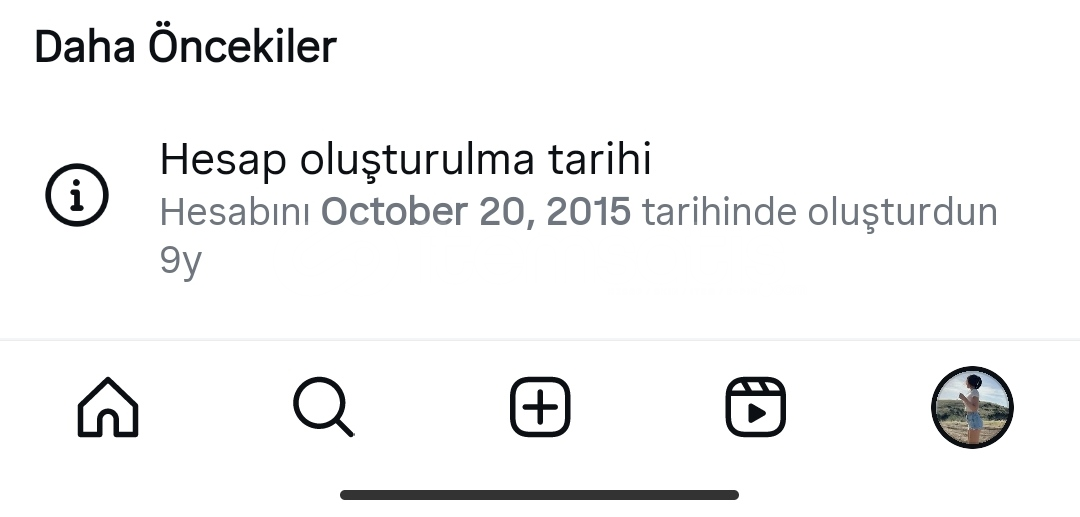Viewport: 1080px width, 517px height.
Task: Click the info circle icon
Action: coord(77,195)
